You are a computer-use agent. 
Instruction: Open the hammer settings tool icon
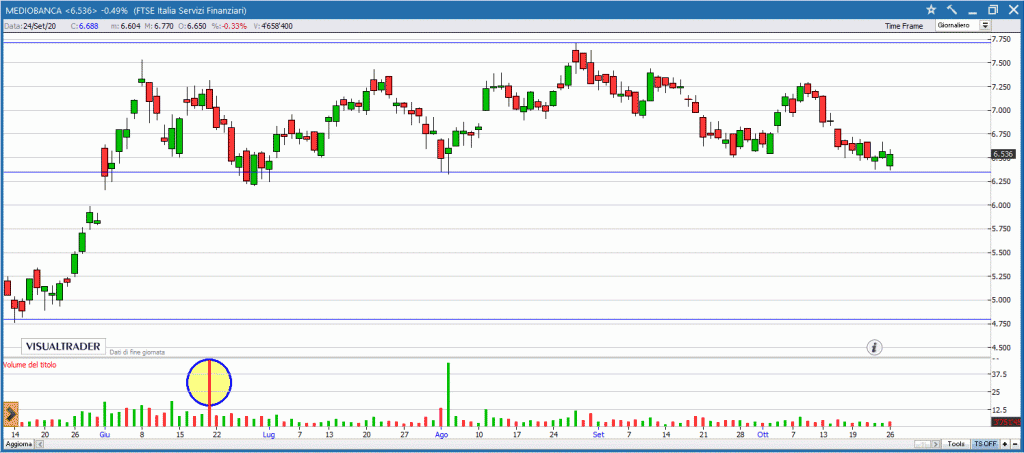(x=952, y=10)
